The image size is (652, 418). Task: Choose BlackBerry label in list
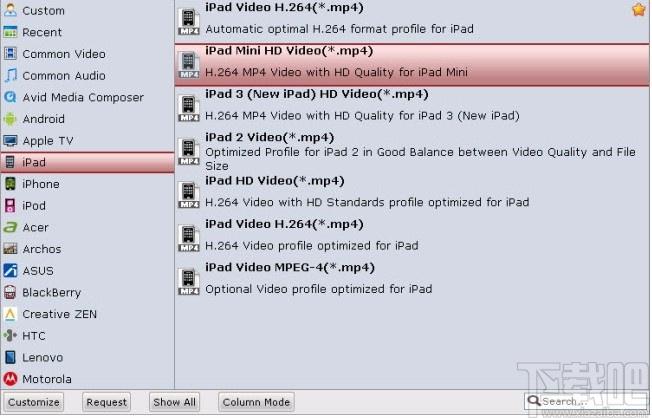[x=52, y=293]
